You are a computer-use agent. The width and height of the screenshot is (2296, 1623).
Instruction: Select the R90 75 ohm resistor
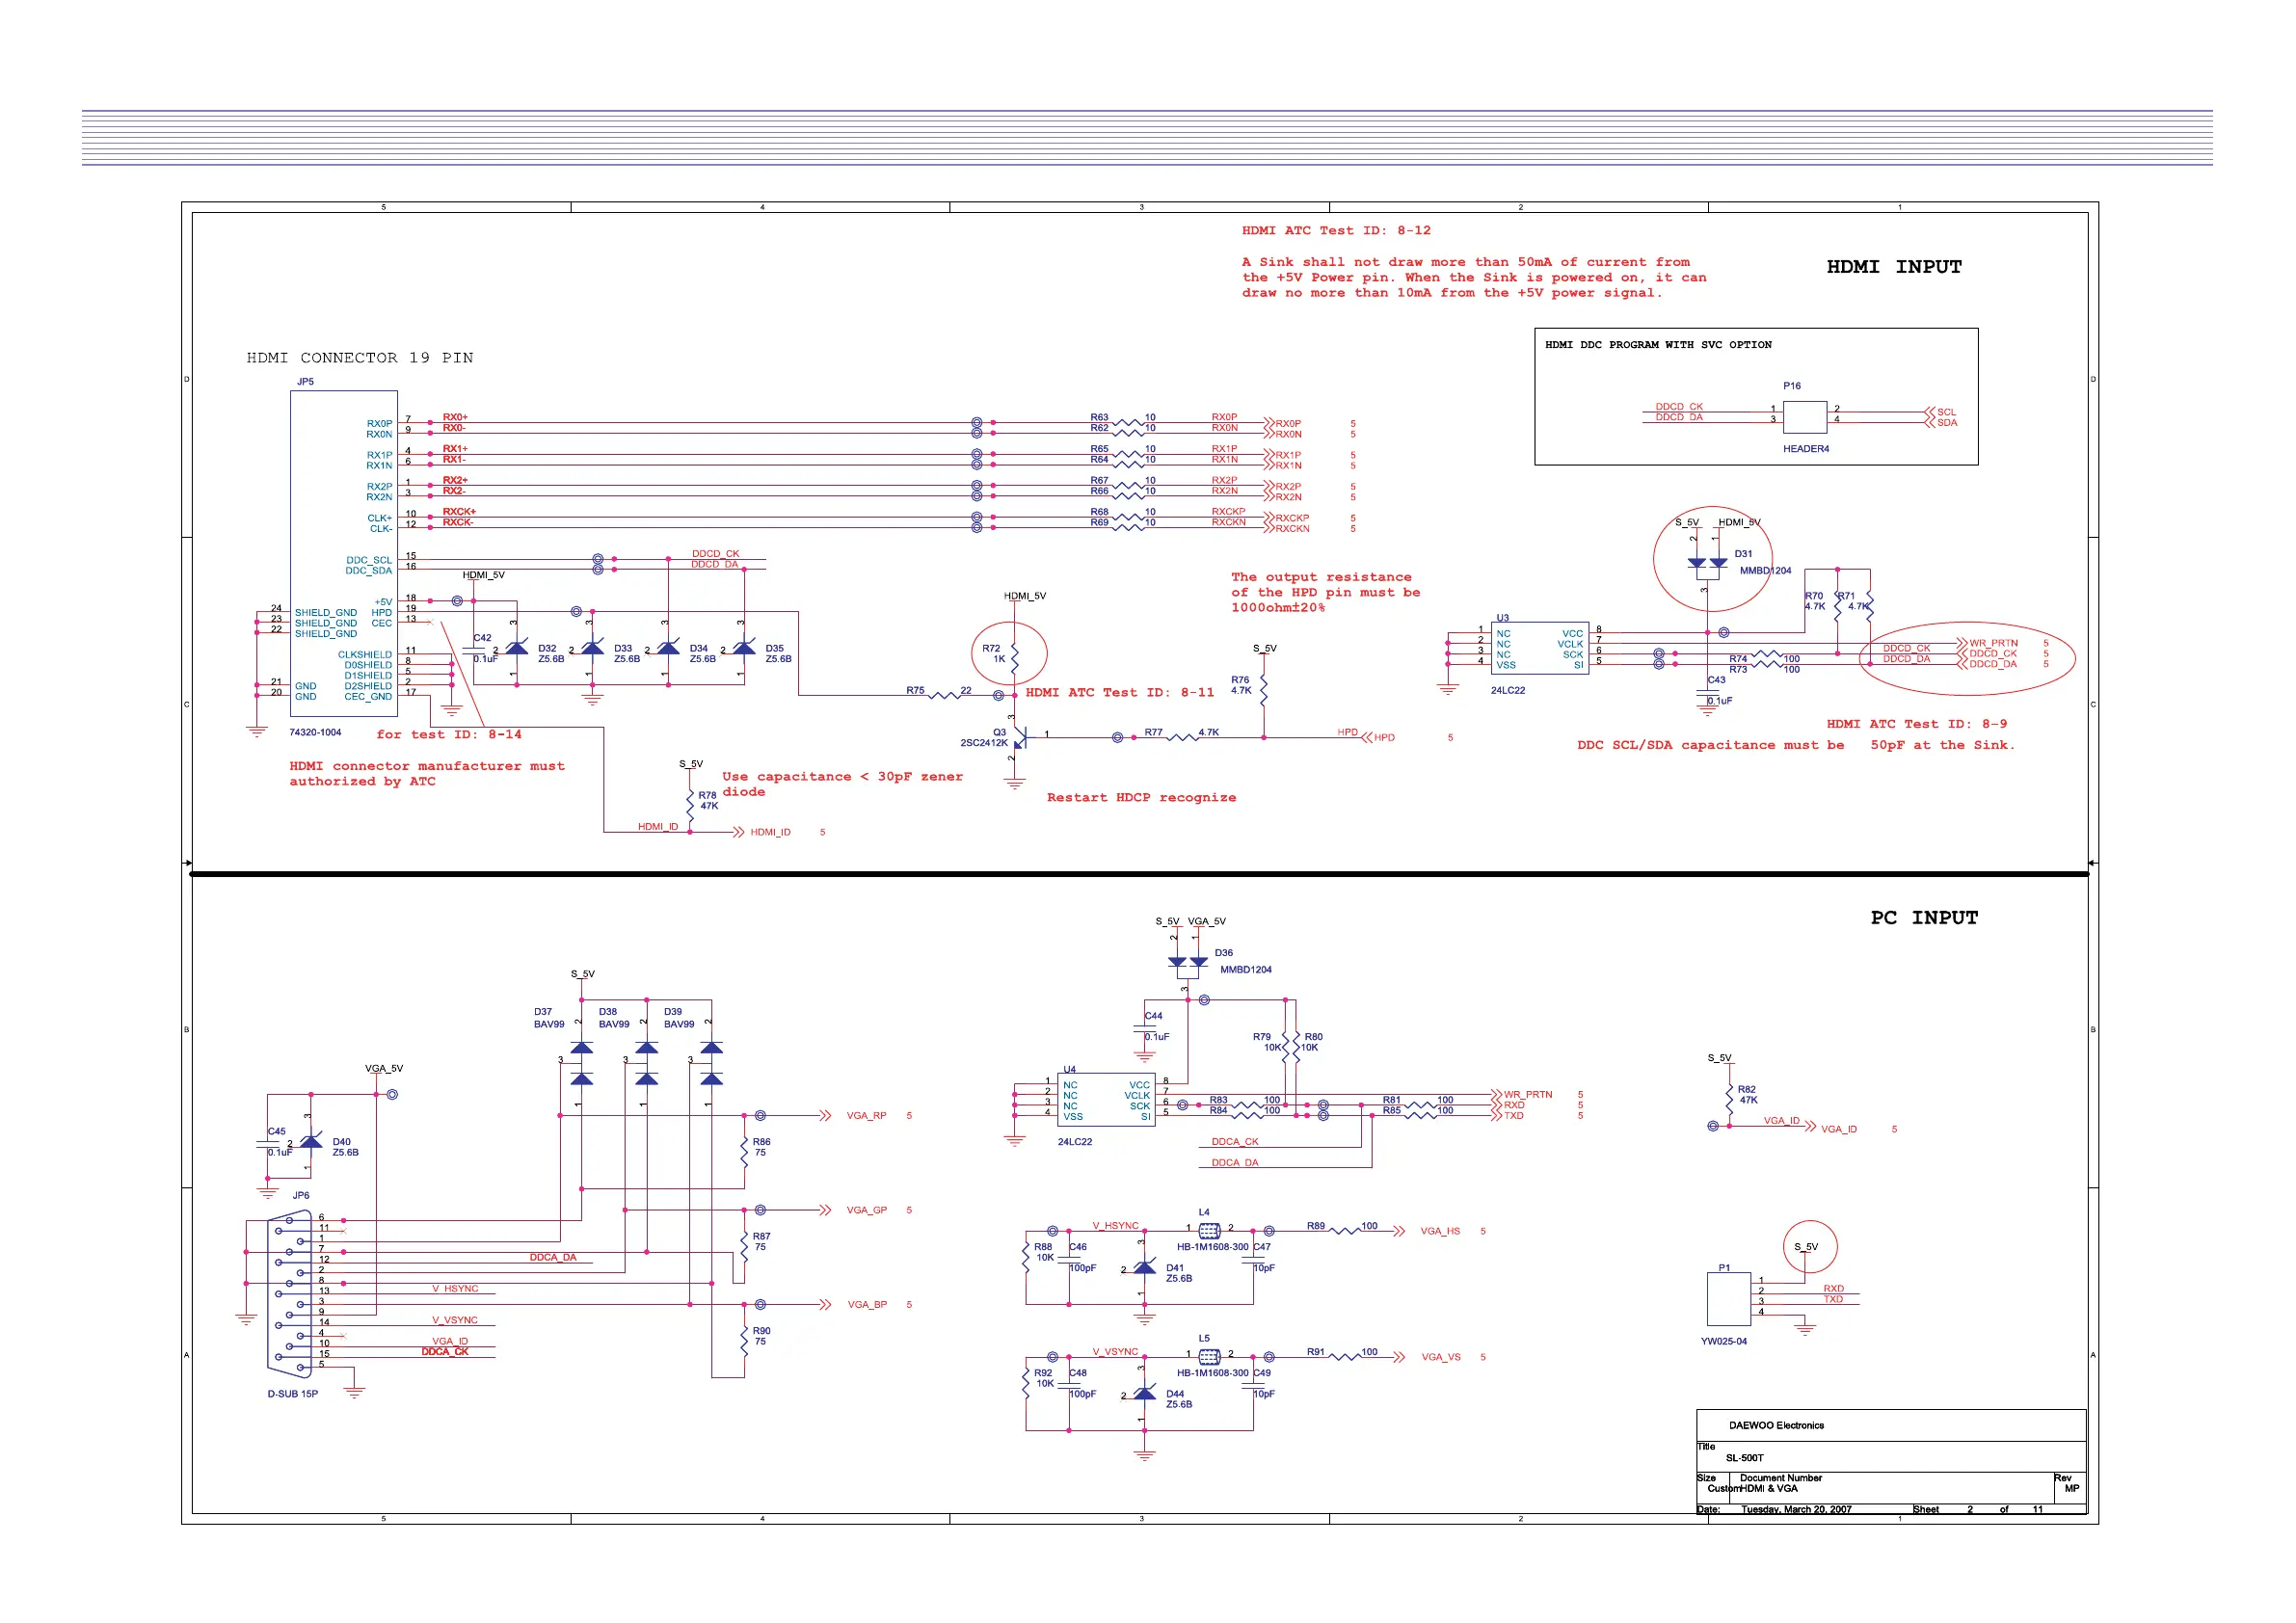click(744, 1340)
